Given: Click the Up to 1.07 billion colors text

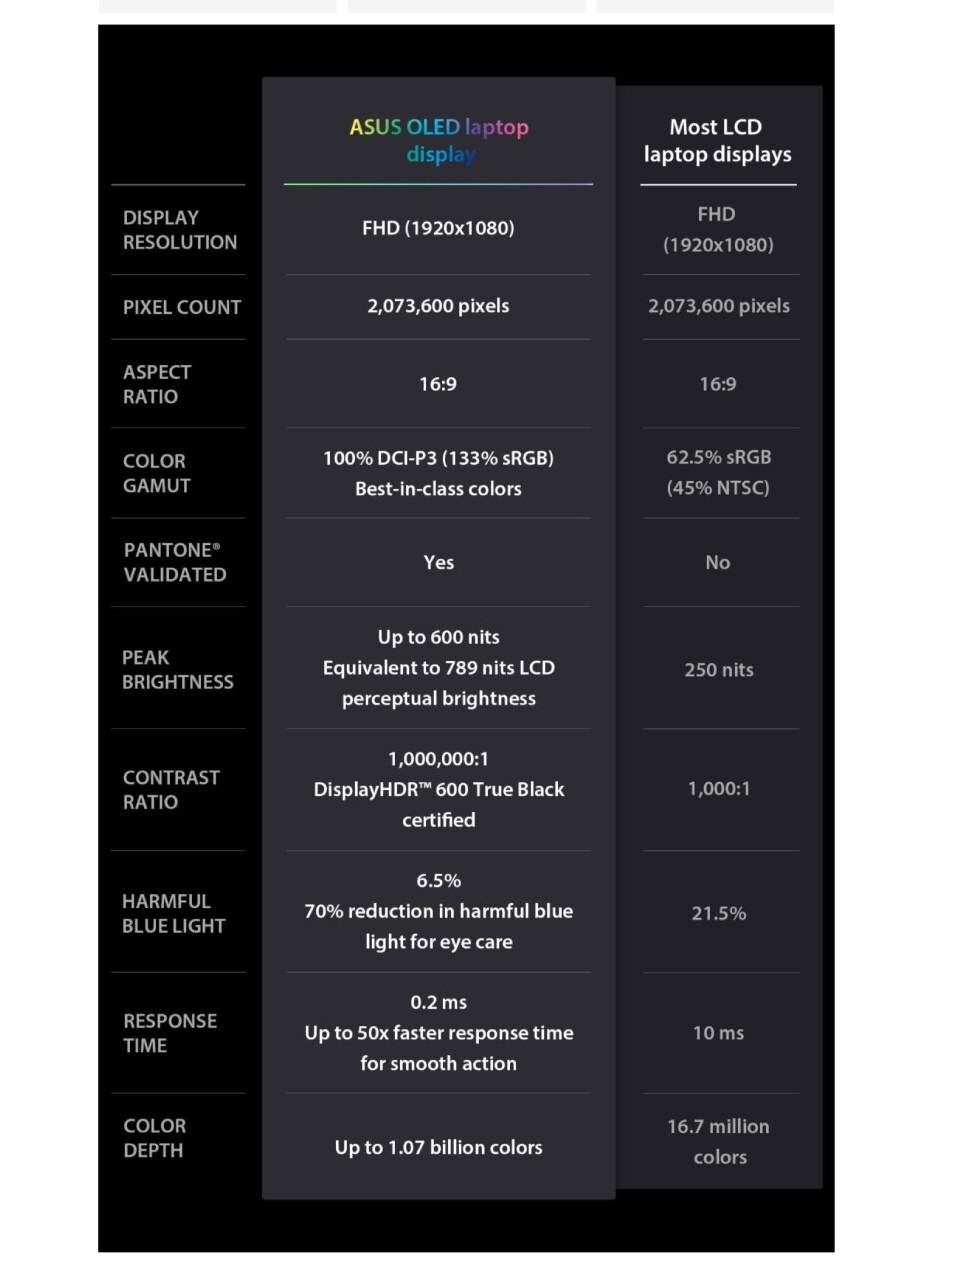Looking at the screenshot, I should point(439,1148).
